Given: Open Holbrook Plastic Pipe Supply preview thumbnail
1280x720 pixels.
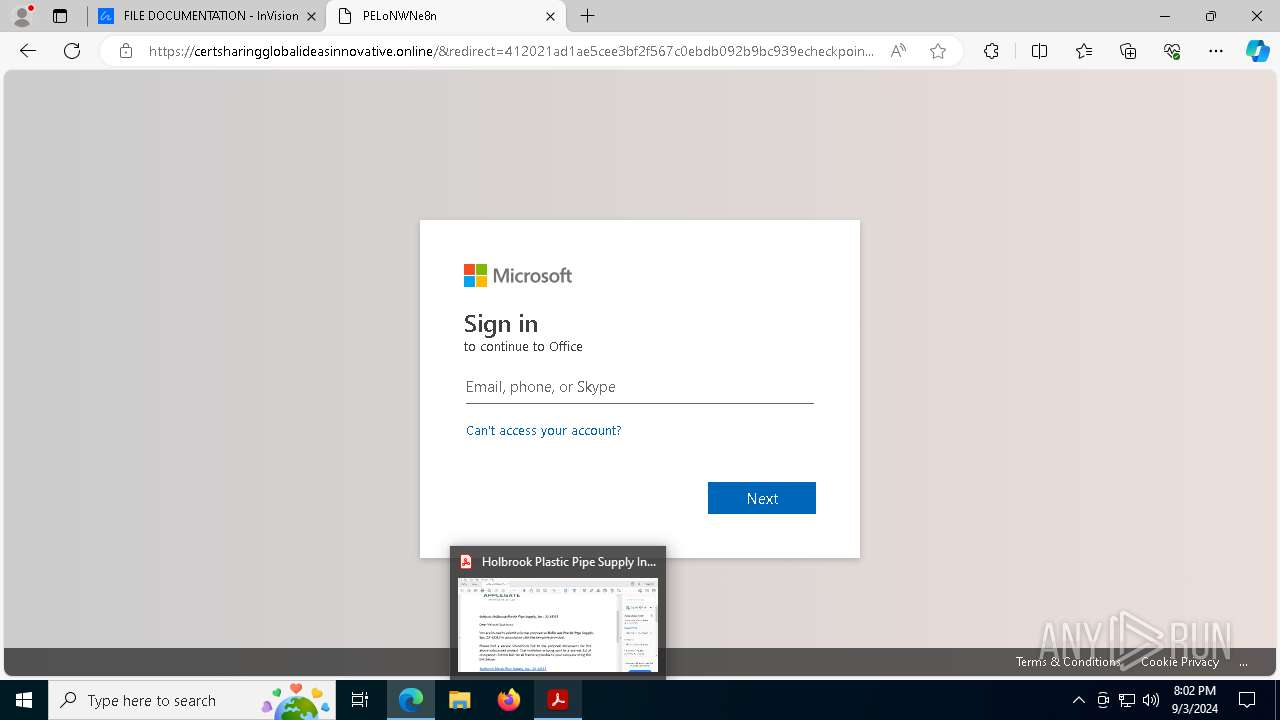Looking at the screenshot, I should point(558,613).
